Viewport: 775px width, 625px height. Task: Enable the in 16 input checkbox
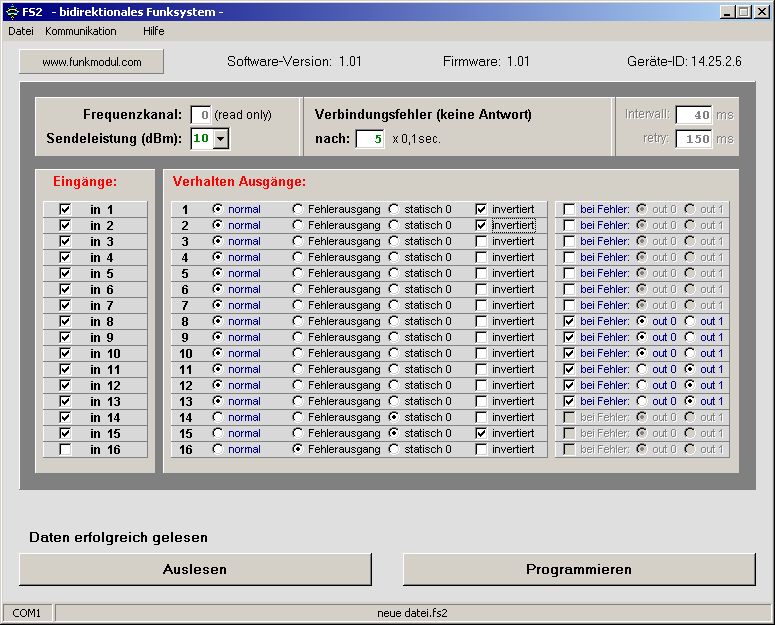[65, 449]
